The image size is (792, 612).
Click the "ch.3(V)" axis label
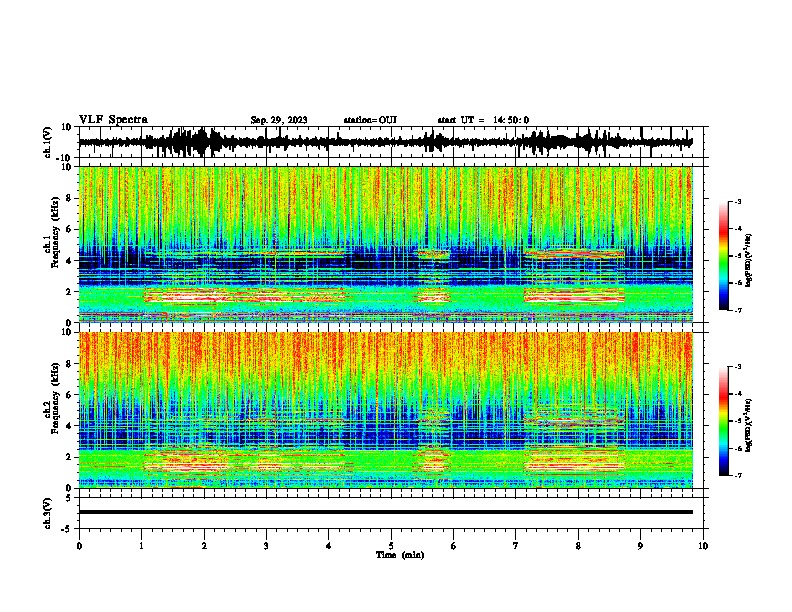48,514
